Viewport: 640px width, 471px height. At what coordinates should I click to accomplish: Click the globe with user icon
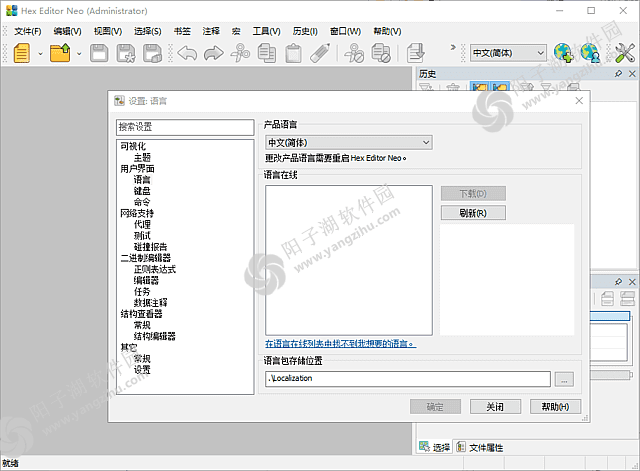point(591,53)
